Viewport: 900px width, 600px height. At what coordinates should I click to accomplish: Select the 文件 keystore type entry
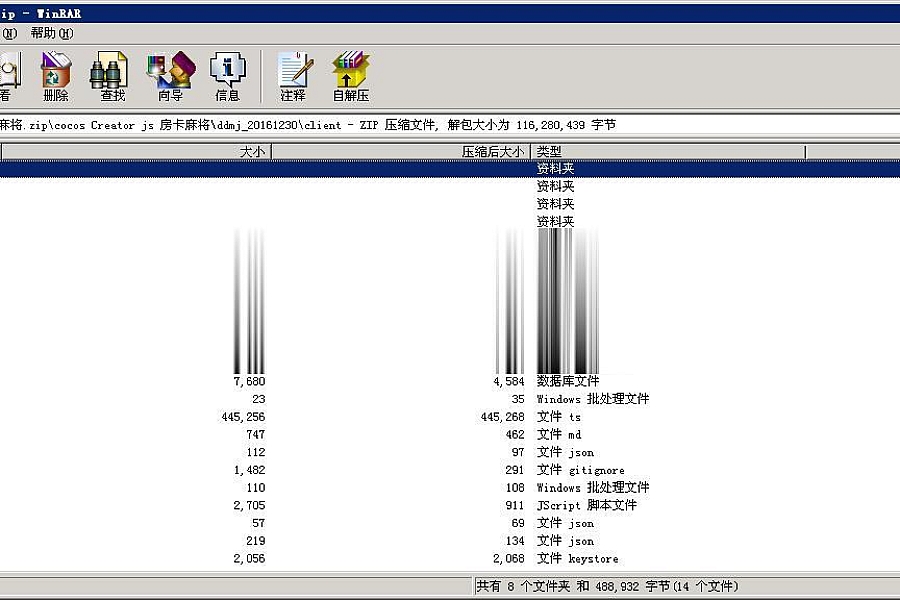pyautogui.click(x=577, y=559)
